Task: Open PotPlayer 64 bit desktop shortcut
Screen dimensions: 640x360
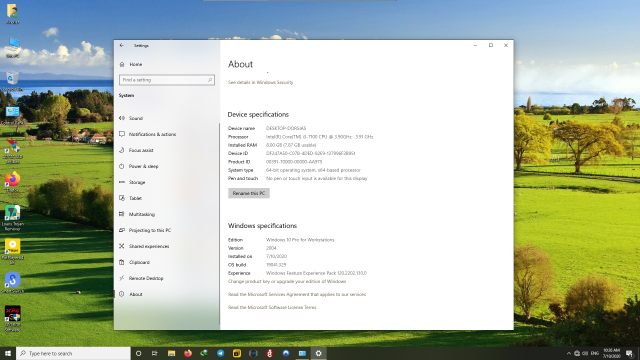Action: point(12,251)
